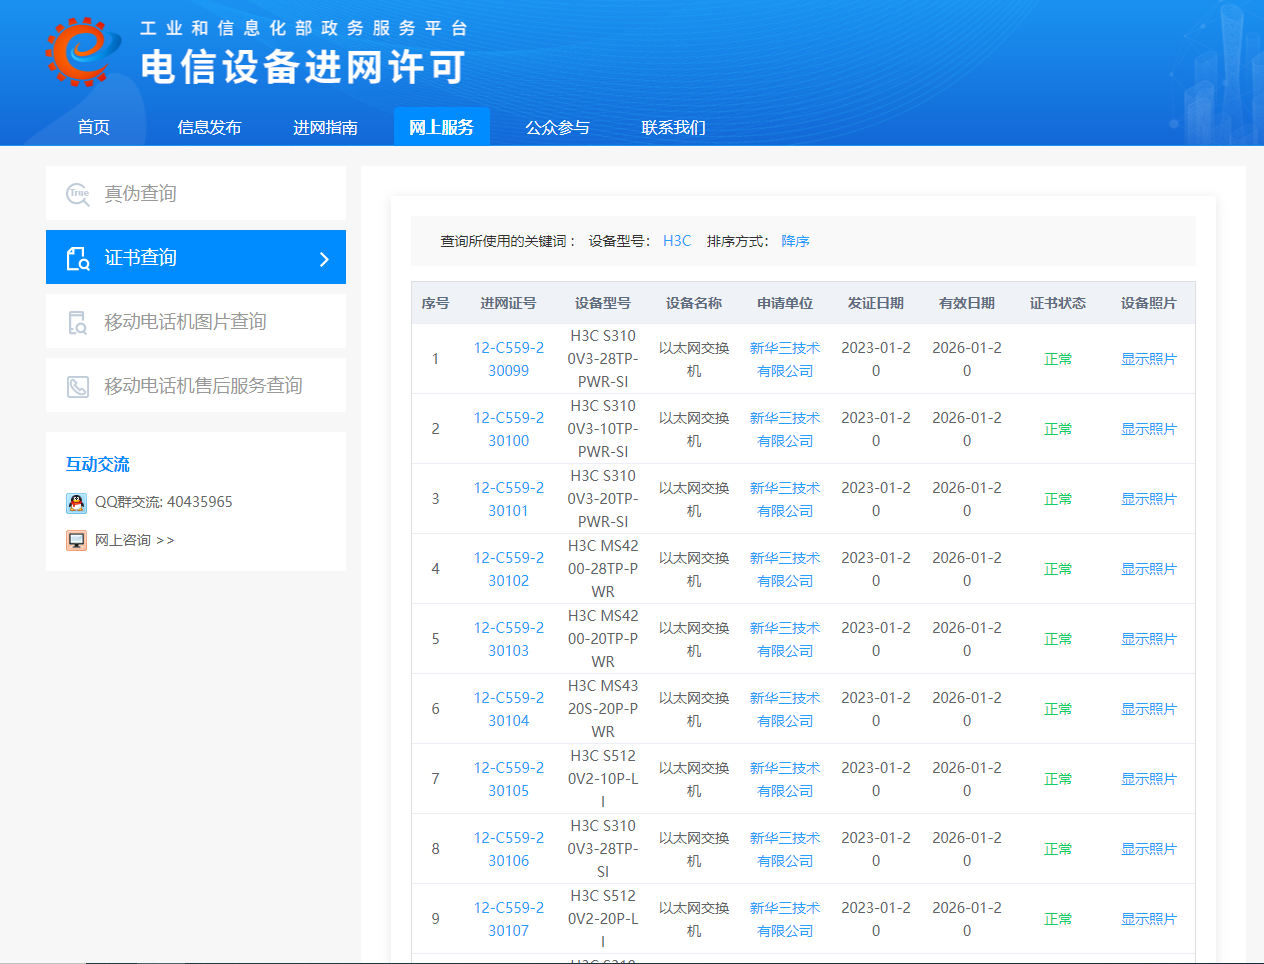
Task: Click the 移动电话机图片查询 icon
Action: 78,322
